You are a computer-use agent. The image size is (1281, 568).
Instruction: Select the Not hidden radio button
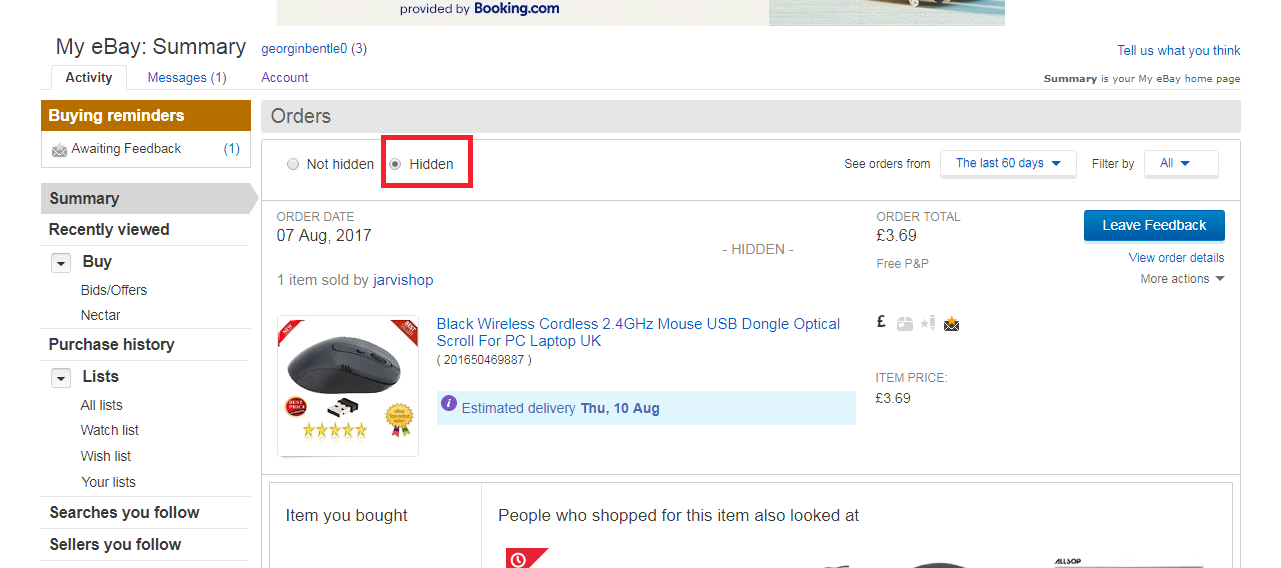click(293, 164)
